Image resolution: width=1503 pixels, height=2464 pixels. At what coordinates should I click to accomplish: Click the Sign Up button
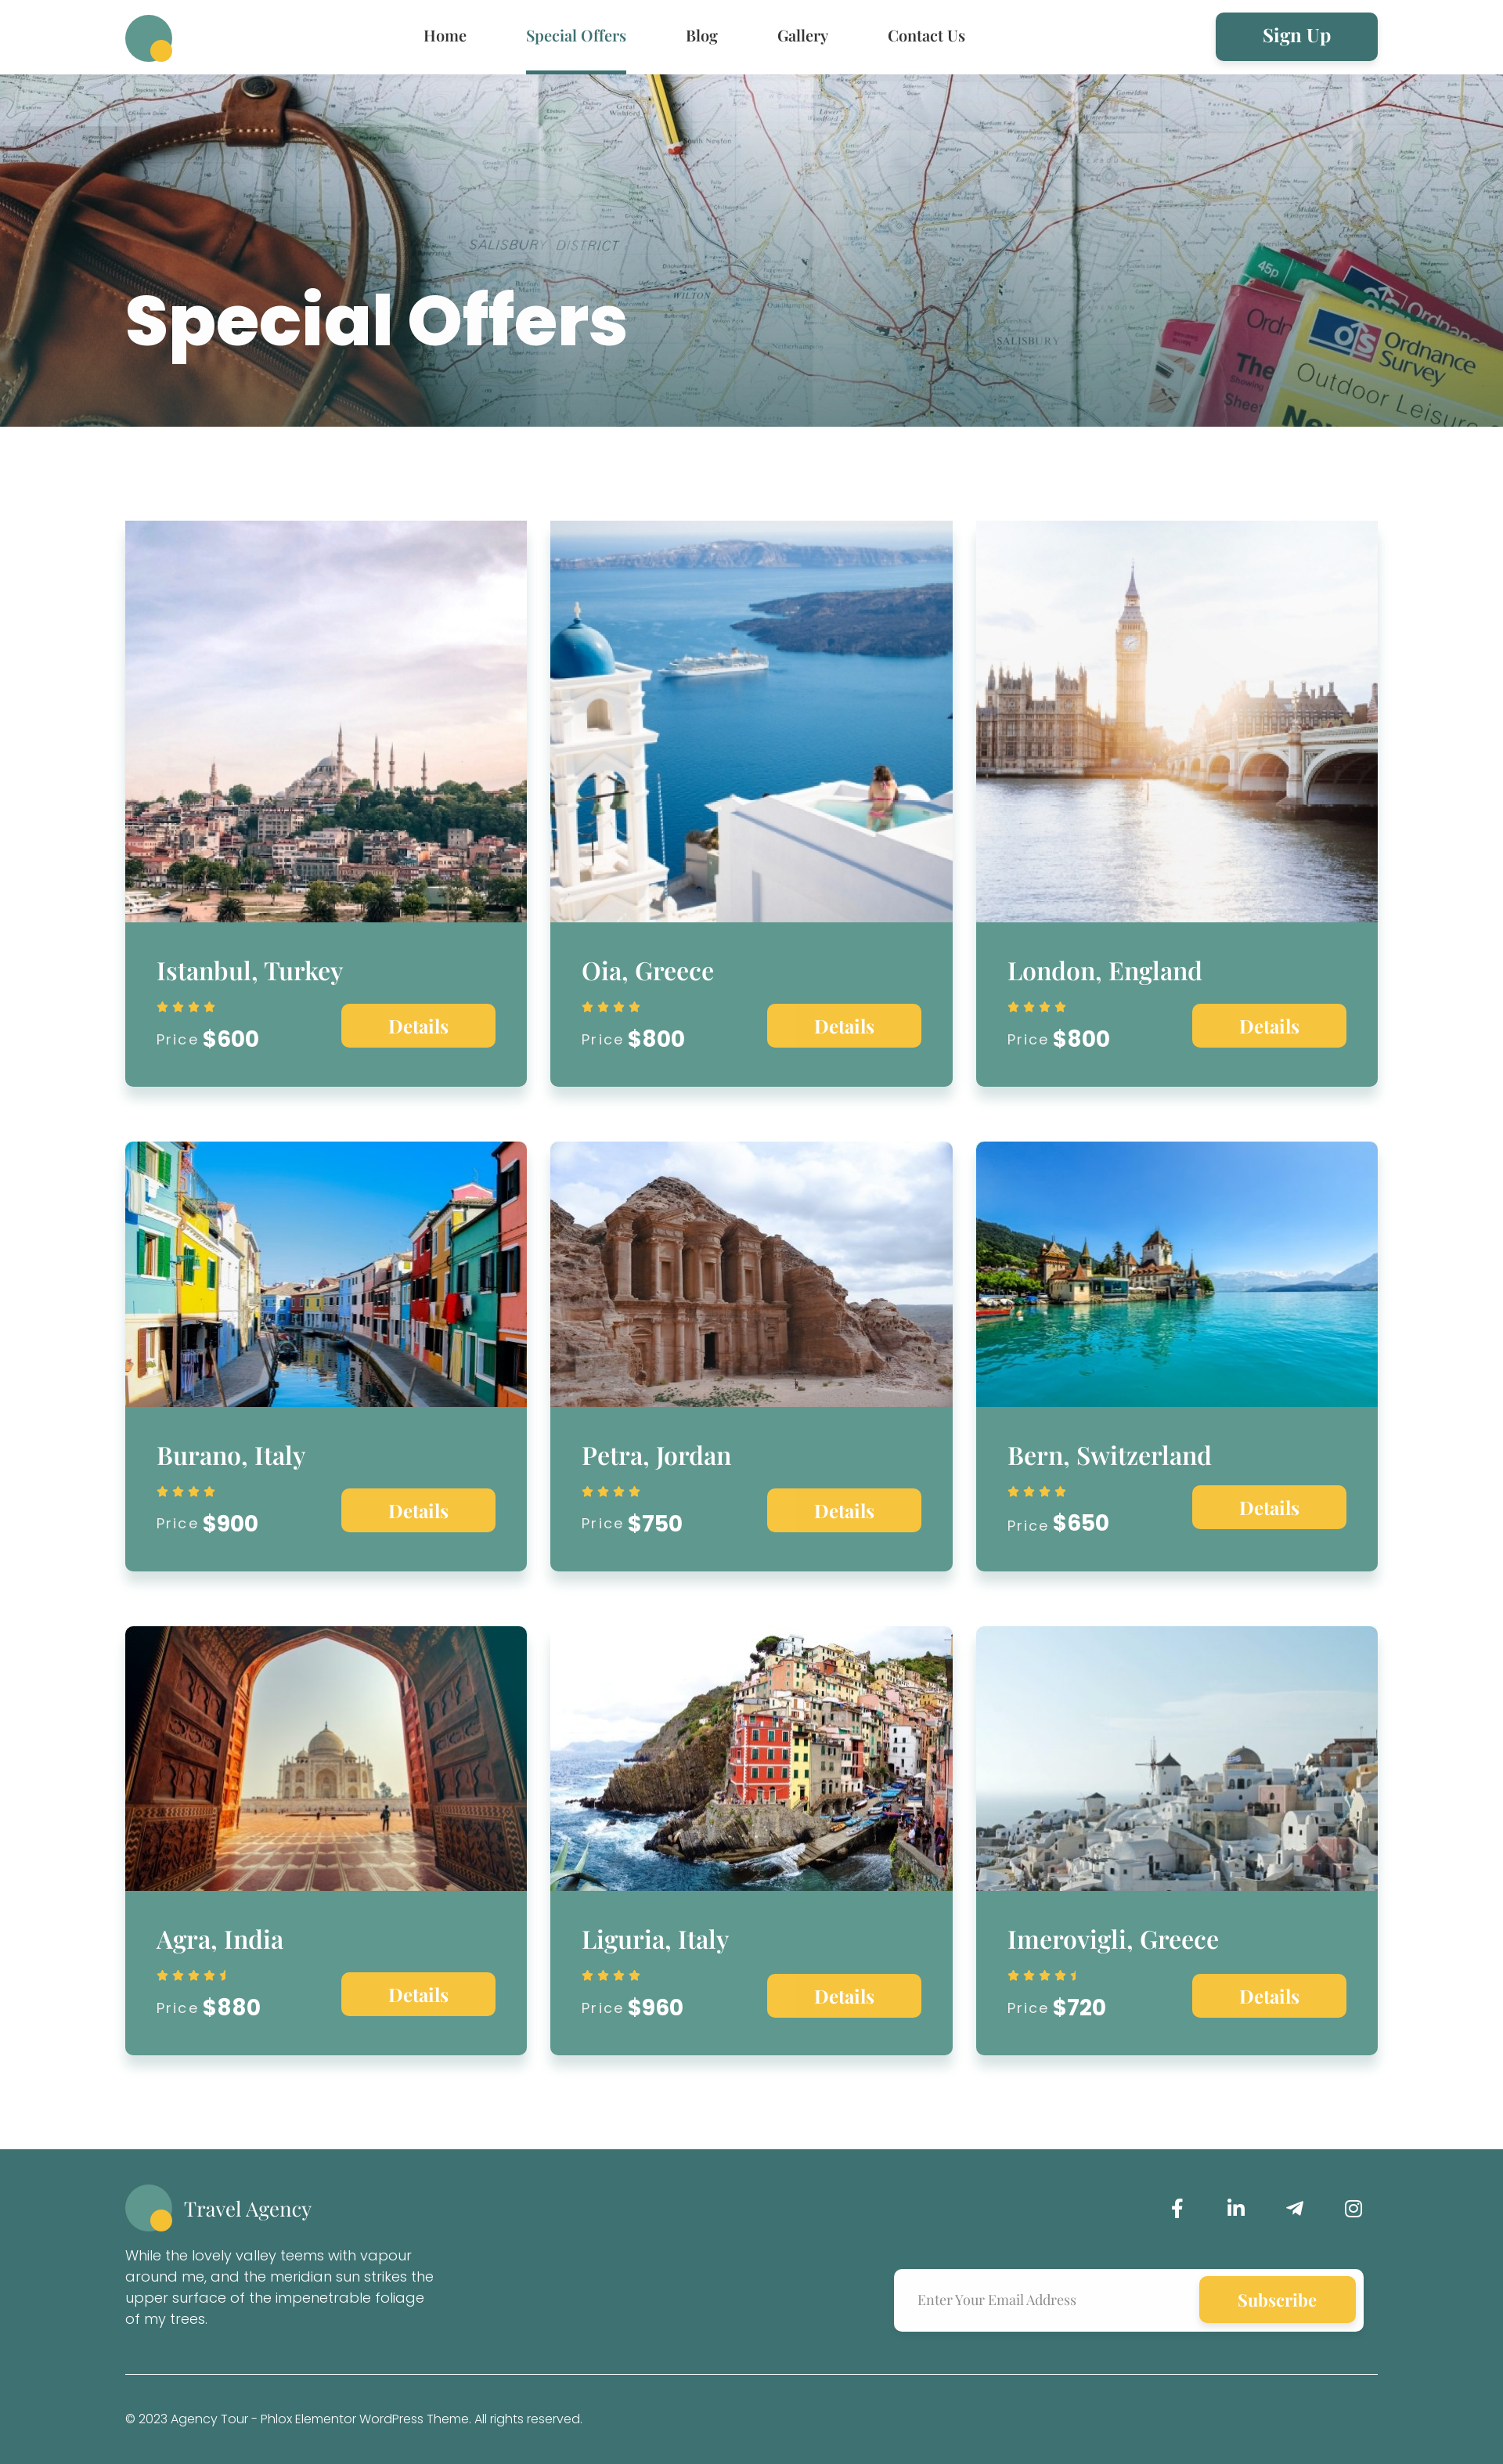tap(1296, 37)
